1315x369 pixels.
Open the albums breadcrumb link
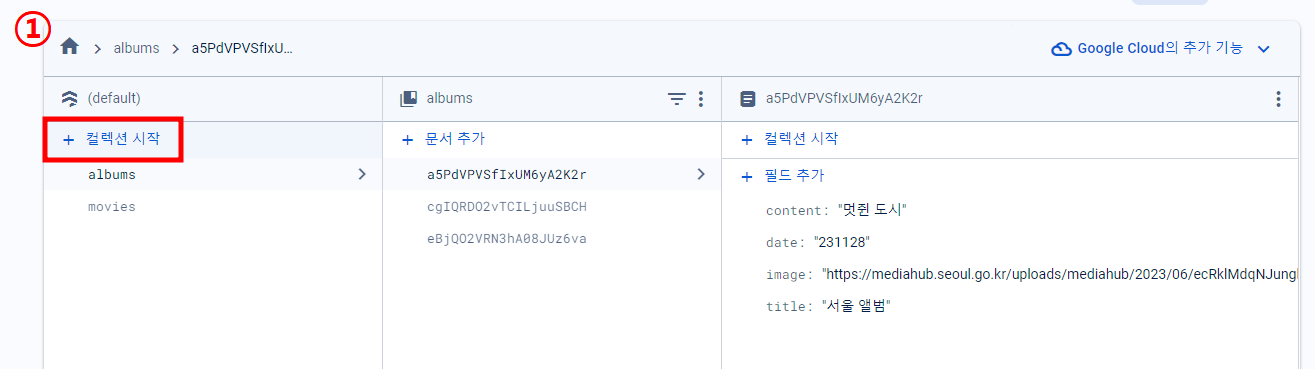pos(136,48)
